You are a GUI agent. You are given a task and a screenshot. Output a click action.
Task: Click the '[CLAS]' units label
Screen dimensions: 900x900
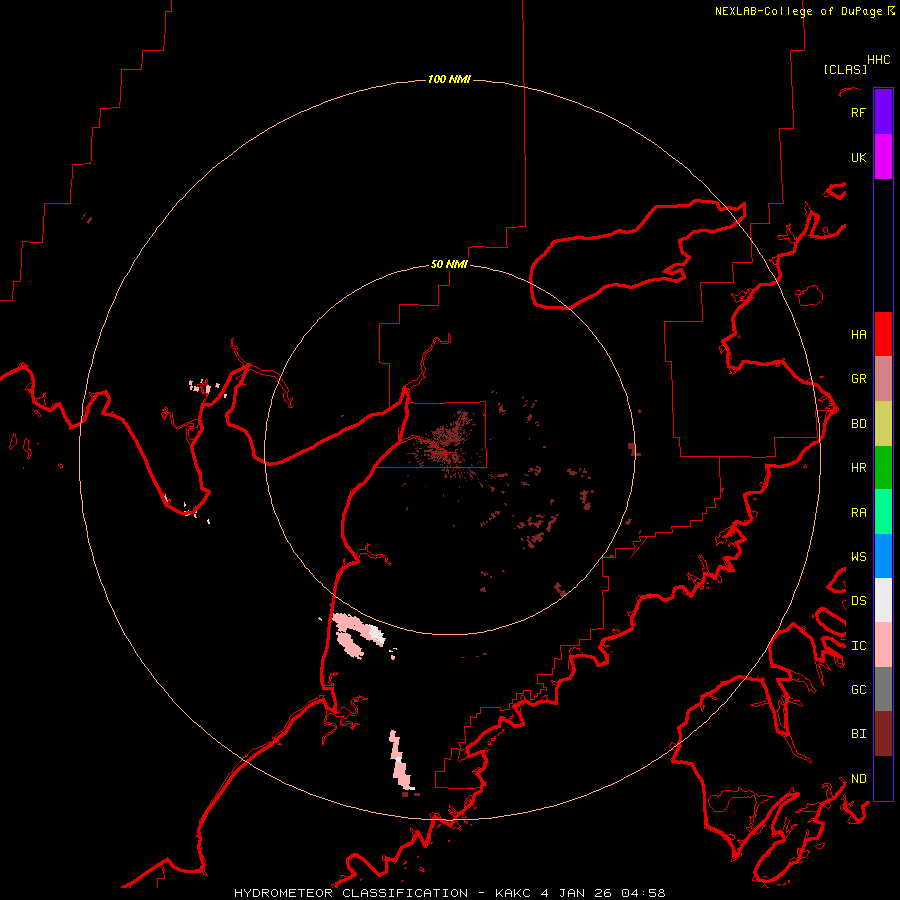(845, 69)
